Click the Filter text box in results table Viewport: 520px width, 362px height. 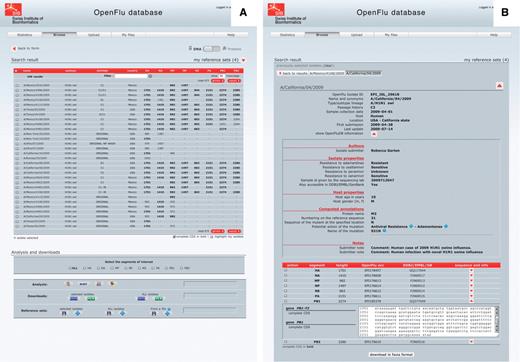pos(131,76)
